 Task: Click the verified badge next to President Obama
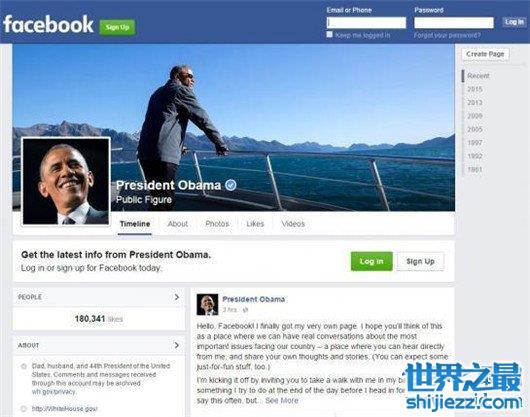click(x=231, y=185)
